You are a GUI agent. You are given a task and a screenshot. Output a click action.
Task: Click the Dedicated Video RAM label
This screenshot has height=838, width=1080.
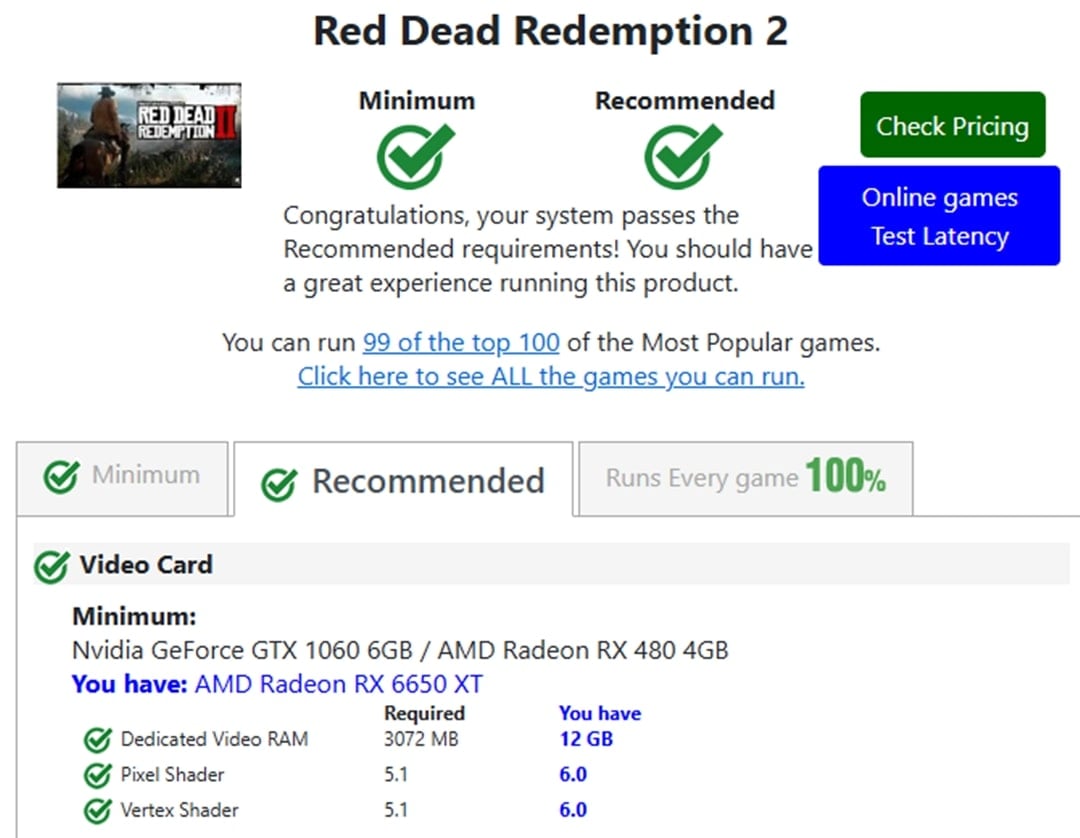[214, 739]
